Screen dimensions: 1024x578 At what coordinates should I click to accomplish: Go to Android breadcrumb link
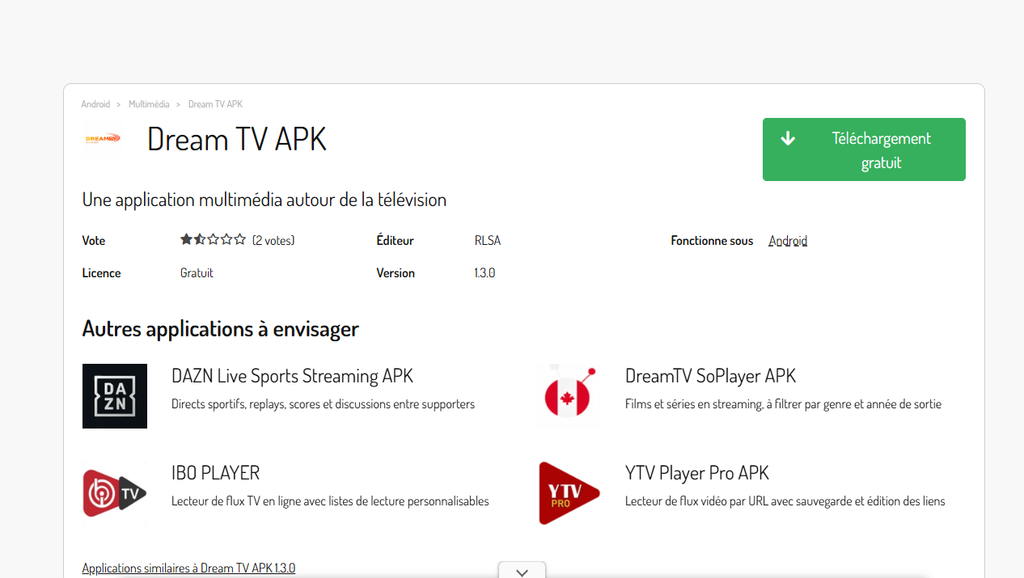tap(95, 104)
